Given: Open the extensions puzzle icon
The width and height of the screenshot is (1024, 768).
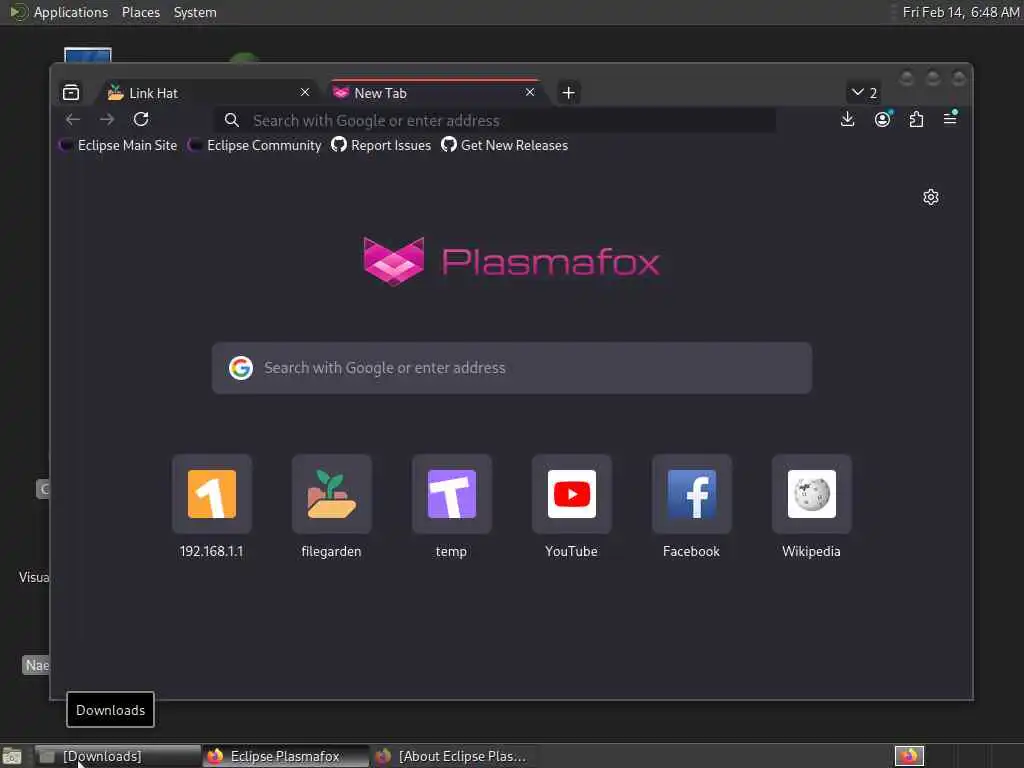Looking at the screenshot, I should (916, 120).
